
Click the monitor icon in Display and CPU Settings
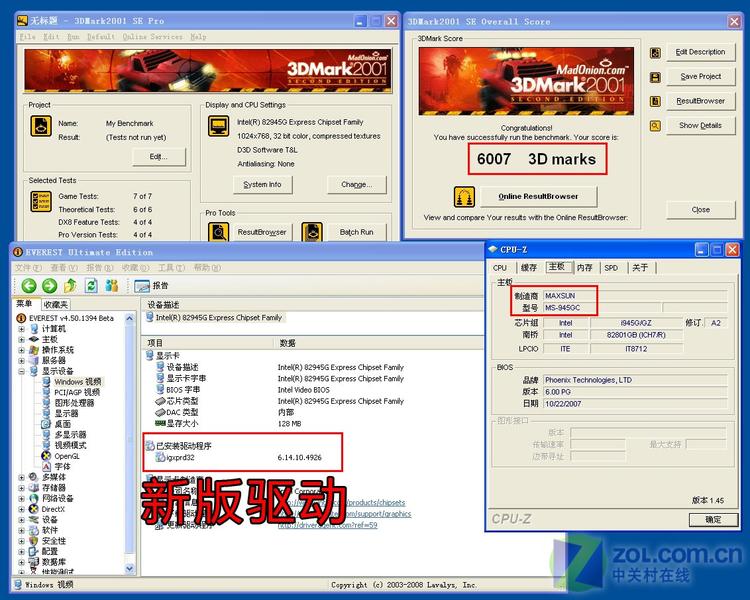[219, 126]
